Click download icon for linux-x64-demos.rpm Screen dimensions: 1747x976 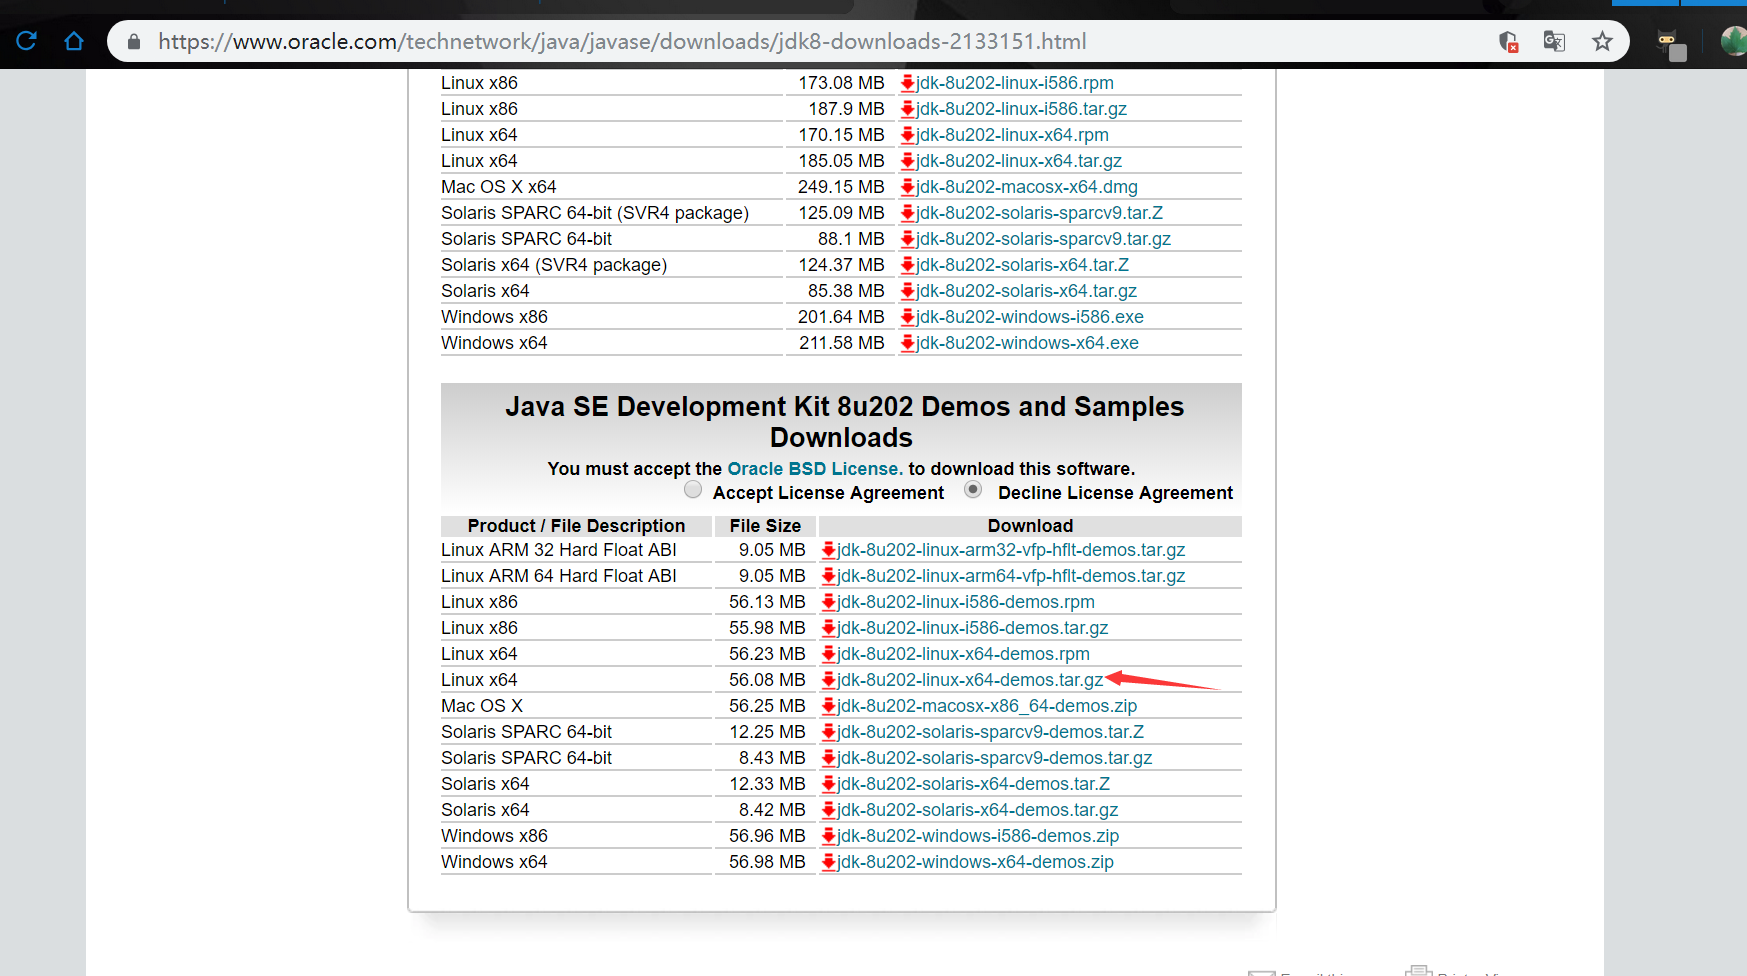[x=829, y=654]
